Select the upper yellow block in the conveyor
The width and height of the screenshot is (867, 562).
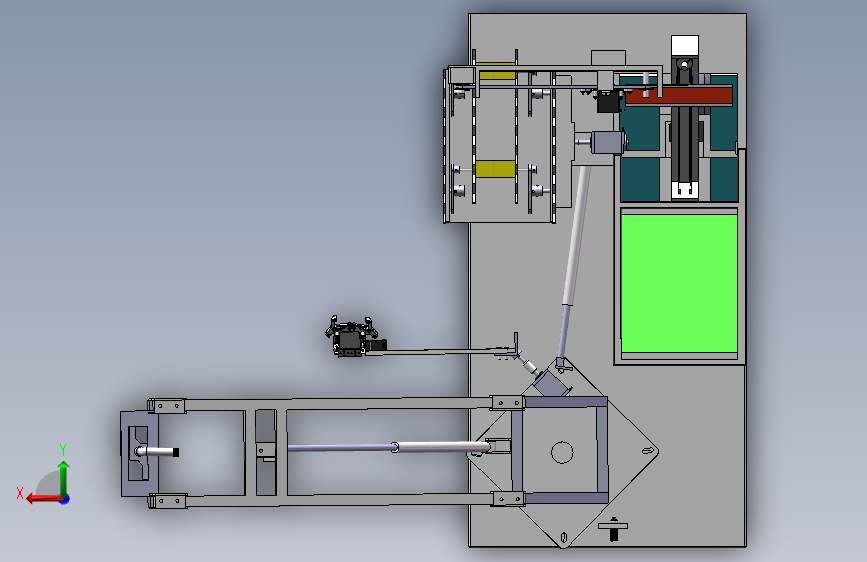(x=495, y=71)
